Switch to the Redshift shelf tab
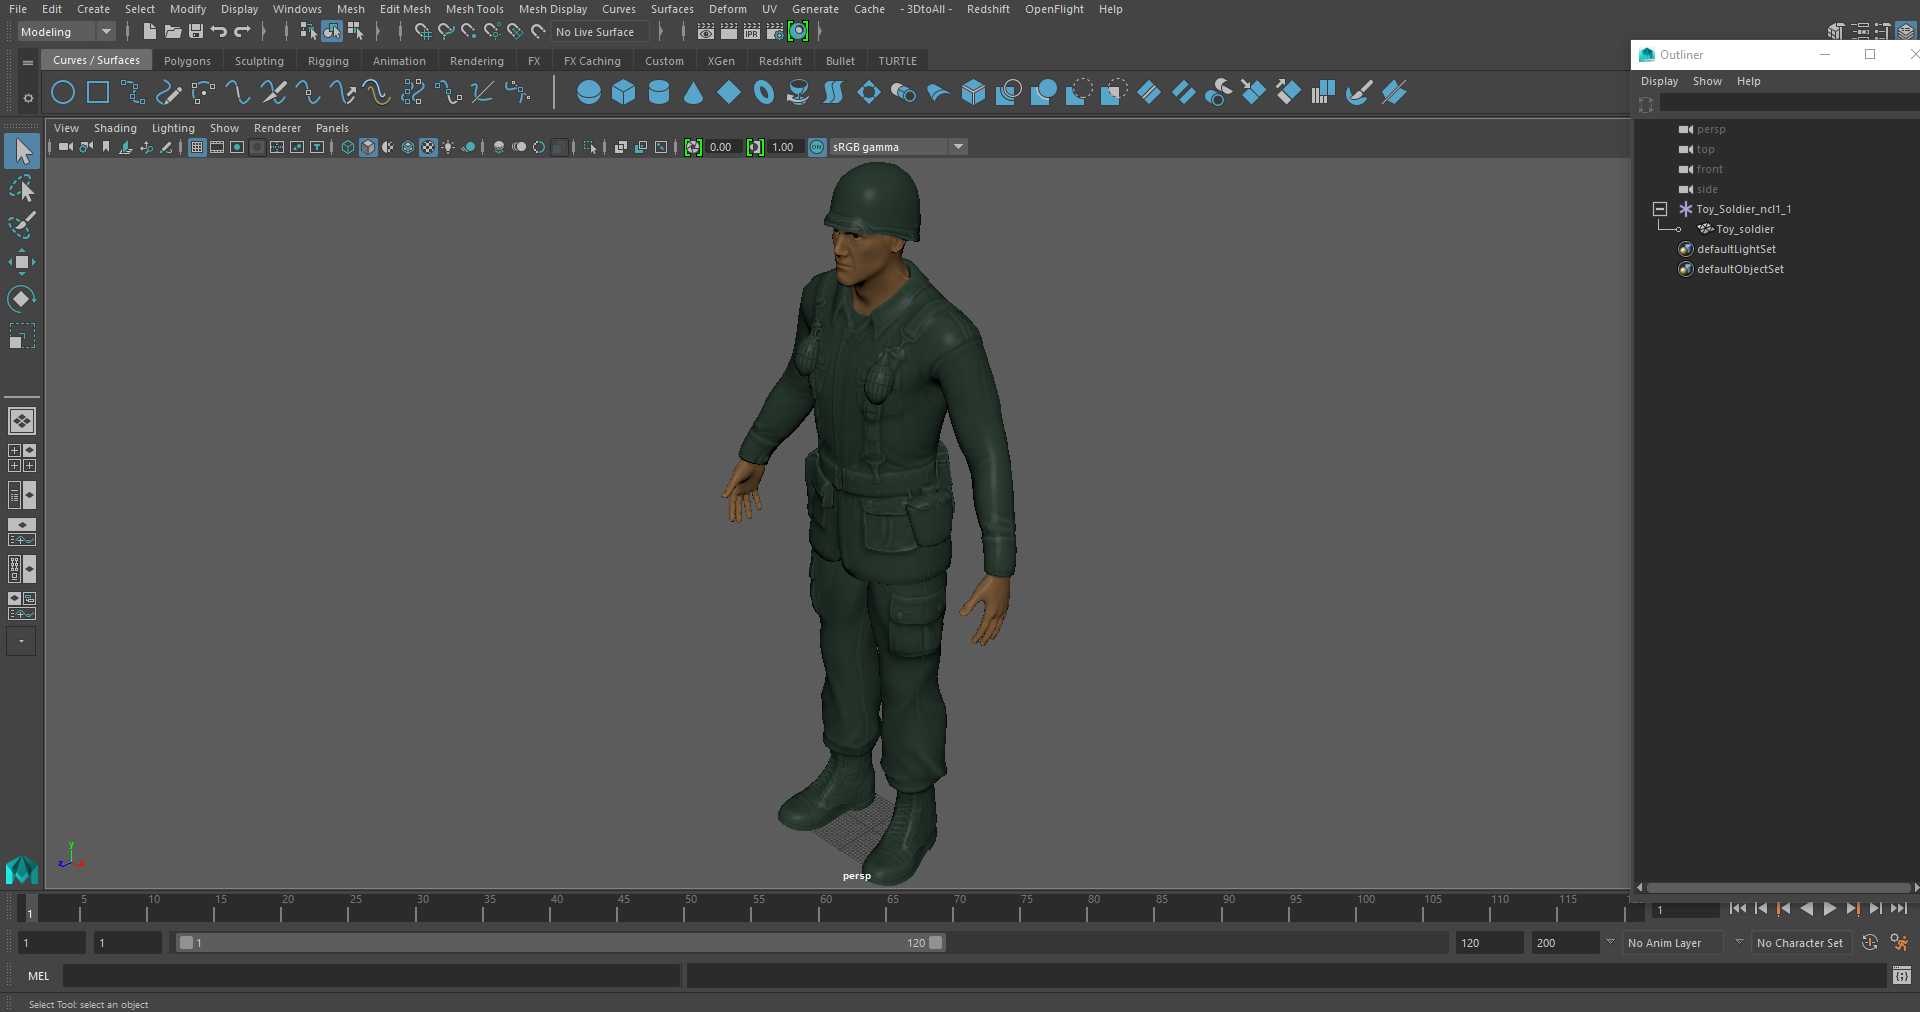 click(780, 61)
